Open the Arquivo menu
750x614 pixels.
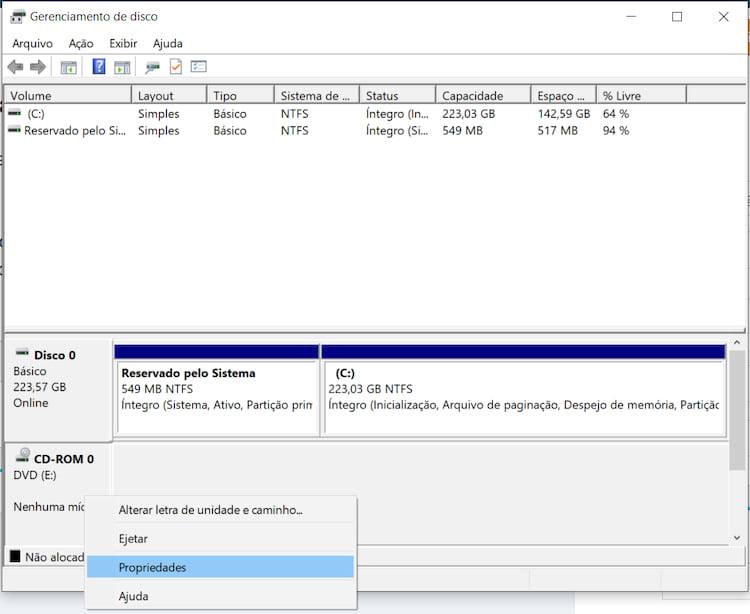coord(33,44)
